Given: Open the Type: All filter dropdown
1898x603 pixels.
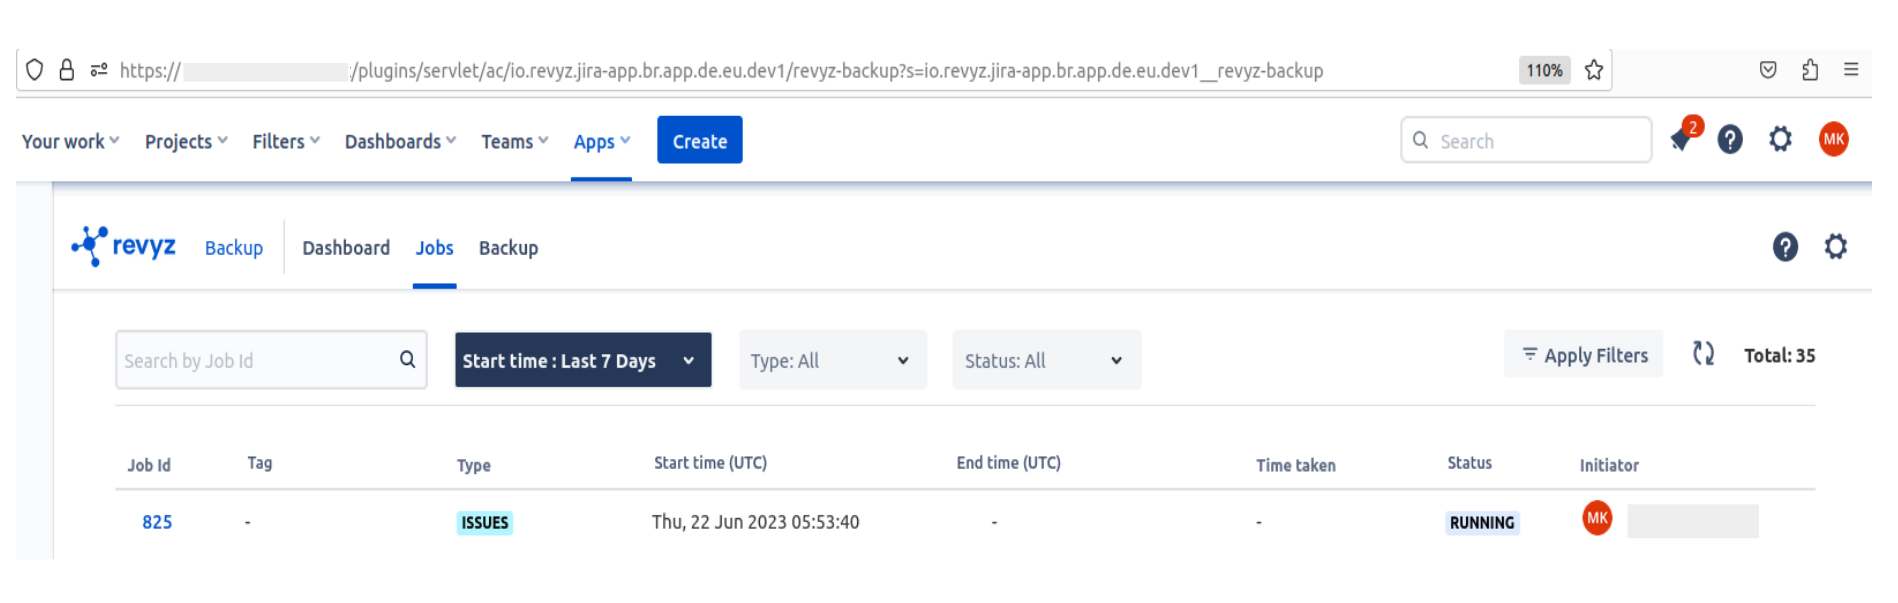Looking at the screenshot, I should coord(832,360).
